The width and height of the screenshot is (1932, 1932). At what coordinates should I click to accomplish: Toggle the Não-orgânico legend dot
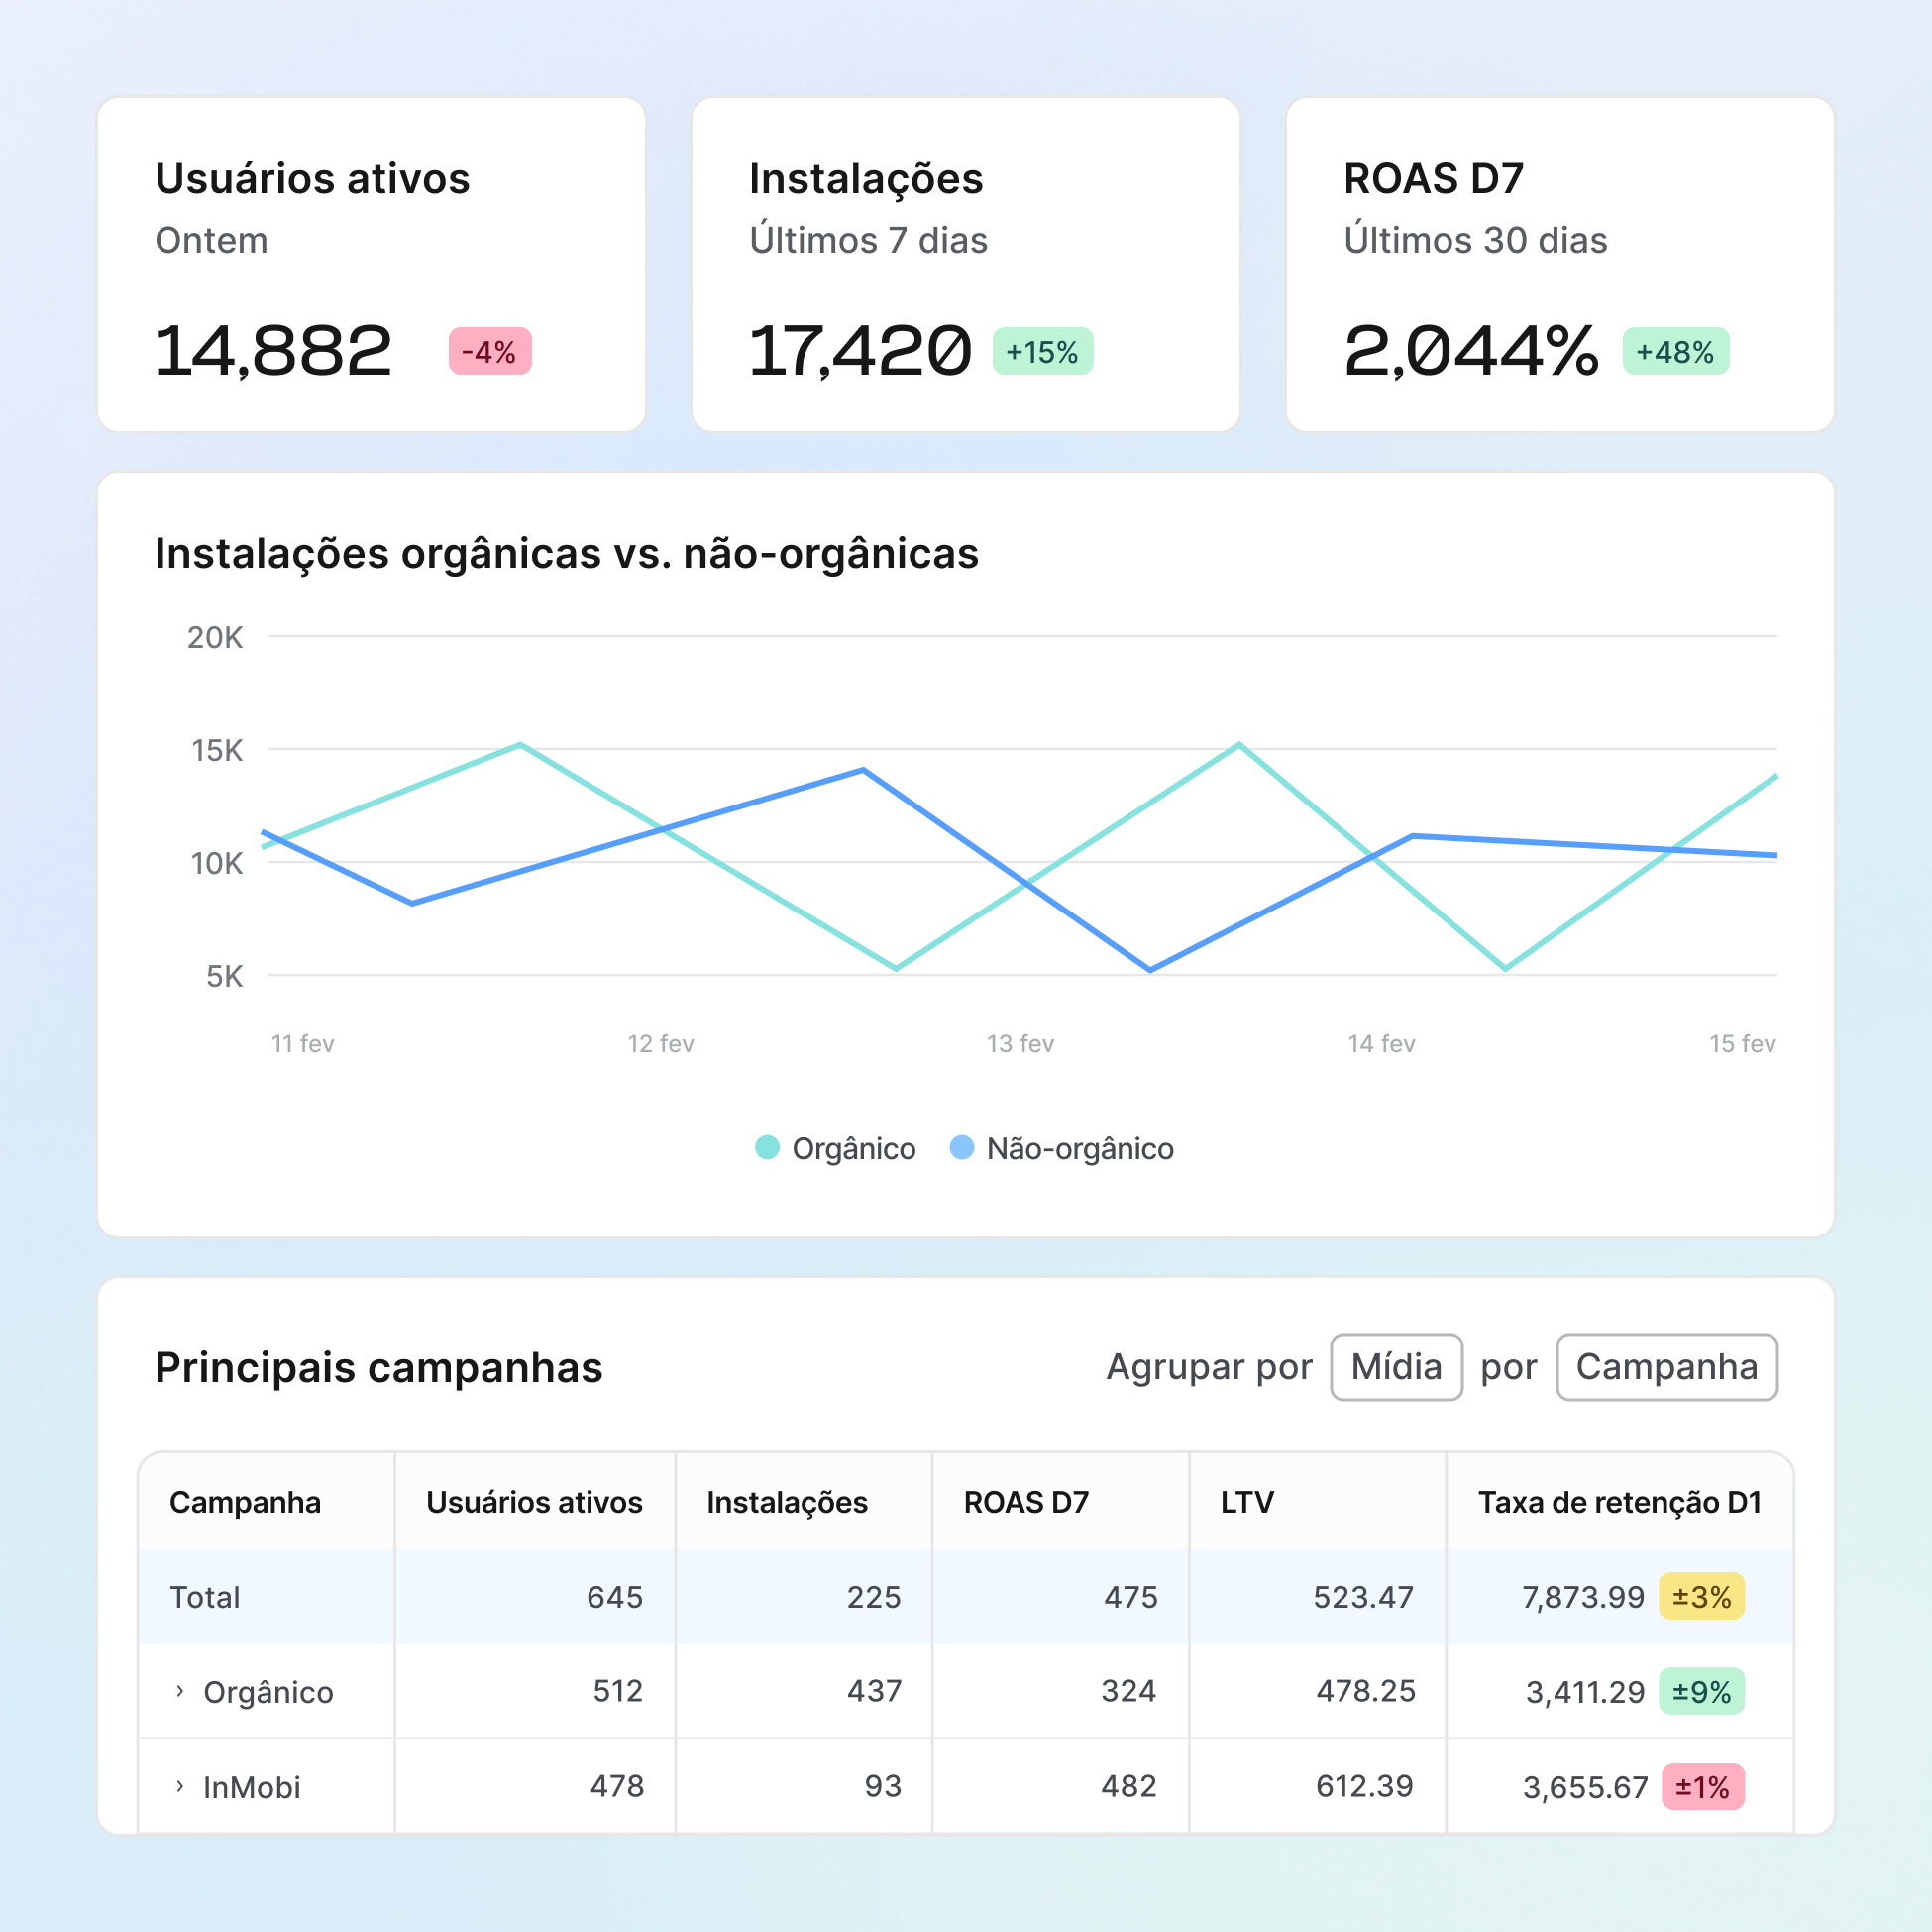pyautogui.click(x=961, y=1148)
